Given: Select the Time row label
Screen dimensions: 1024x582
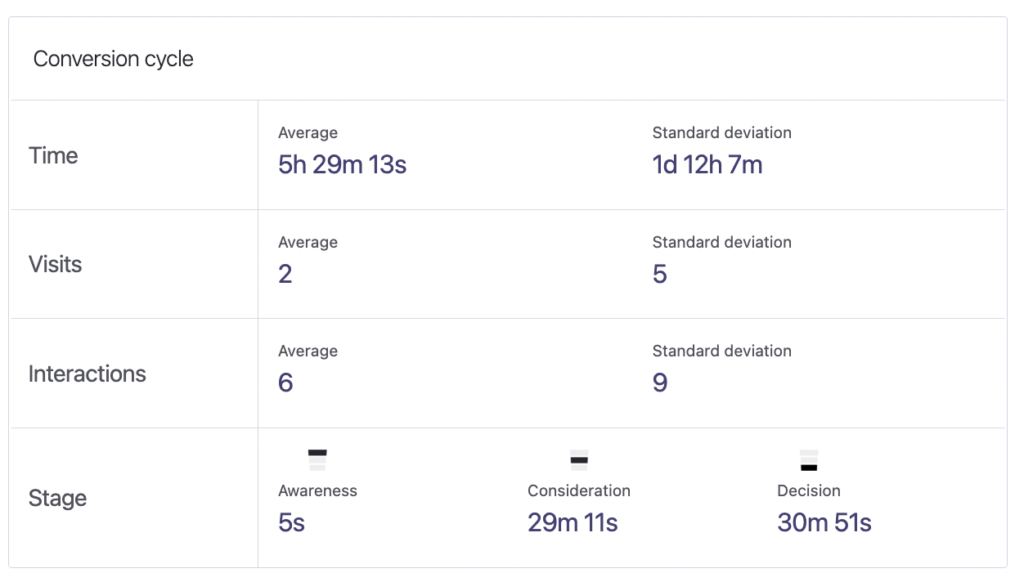Looking at the screenshot, I should click(53, 156).
